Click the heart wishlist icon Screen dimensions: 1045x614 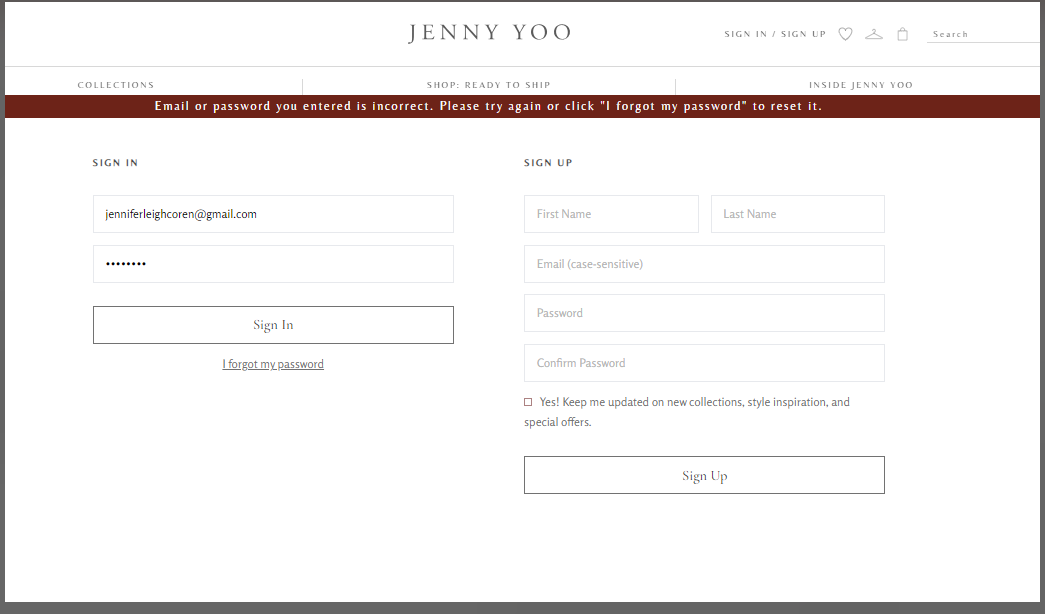(x=845, y=34)
